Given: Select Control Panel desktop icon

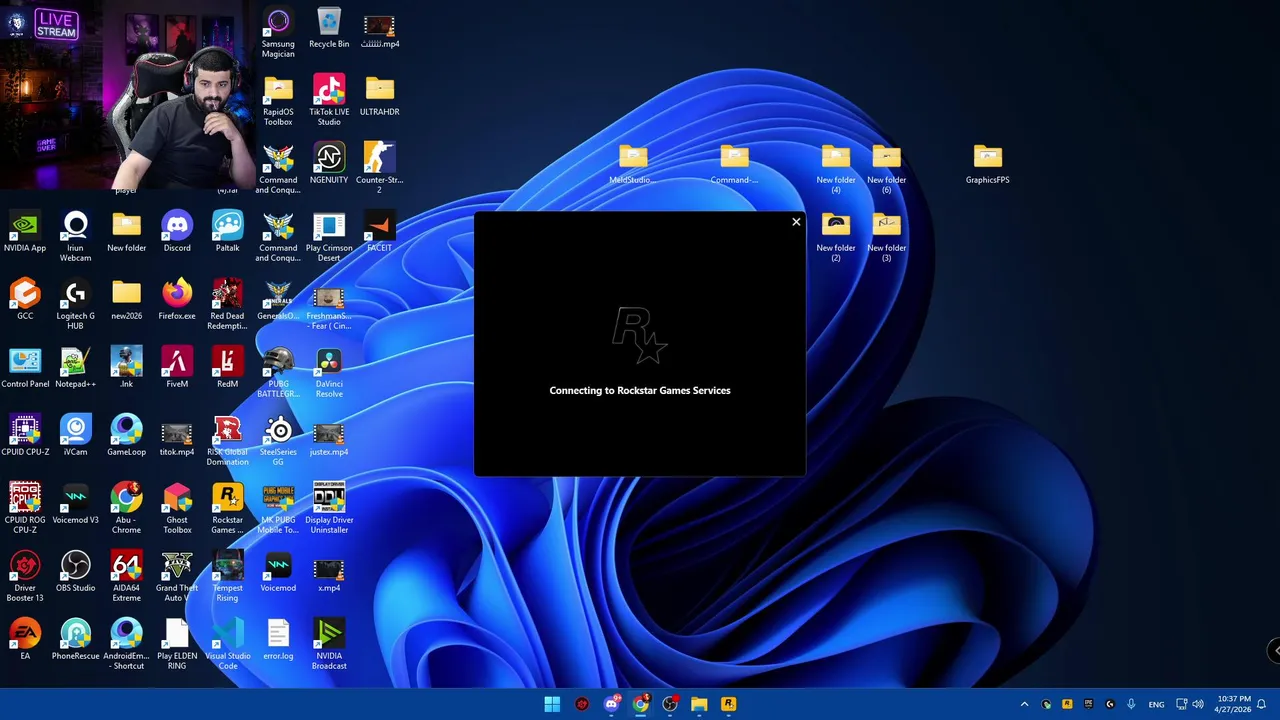Looking at the screenshot, I should (x=25, y=368).
